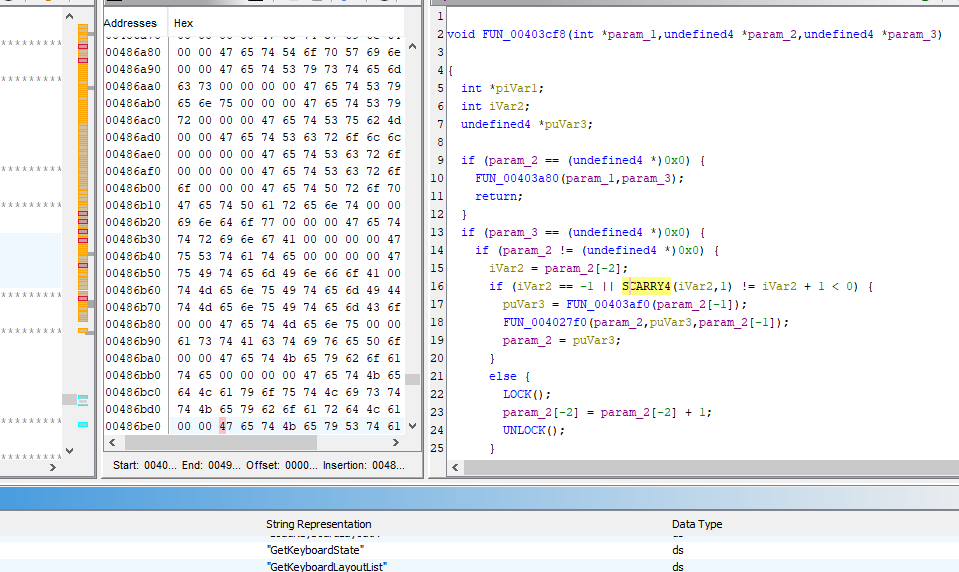Screen dimensions: 959x572
Task: Click the listing panel scroll right arrow
Action: 53,467
